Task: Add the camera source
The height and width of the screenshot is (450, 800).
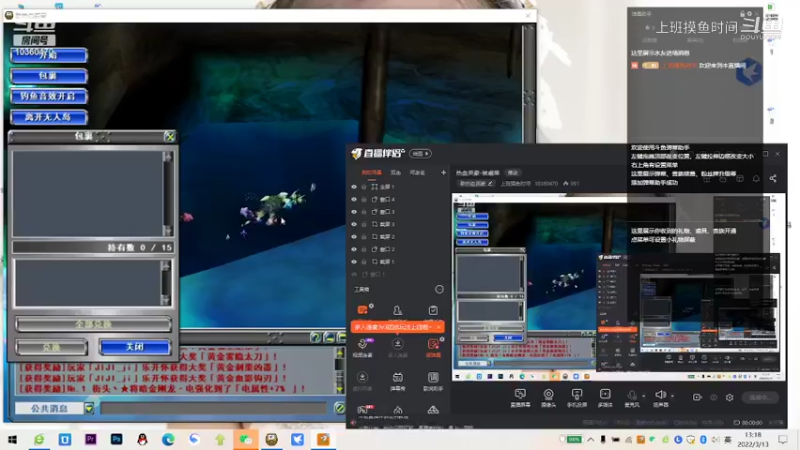Action: (548, 397)
